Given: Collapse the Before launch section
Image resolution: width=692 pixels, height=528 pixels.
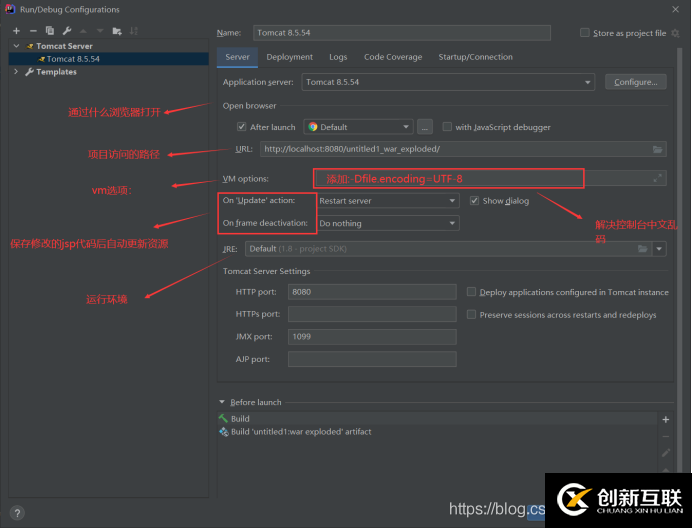Looking at the screenshot, I should (x=222, y=402).
